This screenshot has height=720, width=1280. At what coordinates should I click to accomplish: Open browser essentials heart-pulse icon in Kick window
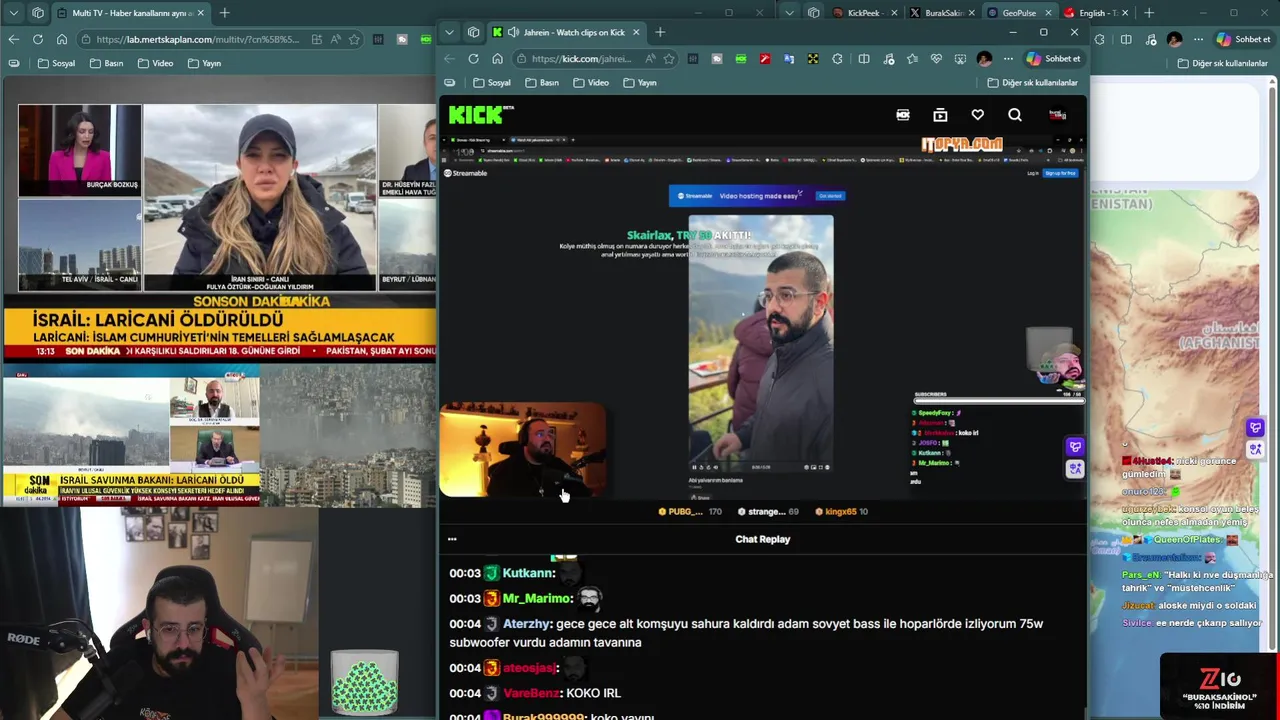(936, 59)
